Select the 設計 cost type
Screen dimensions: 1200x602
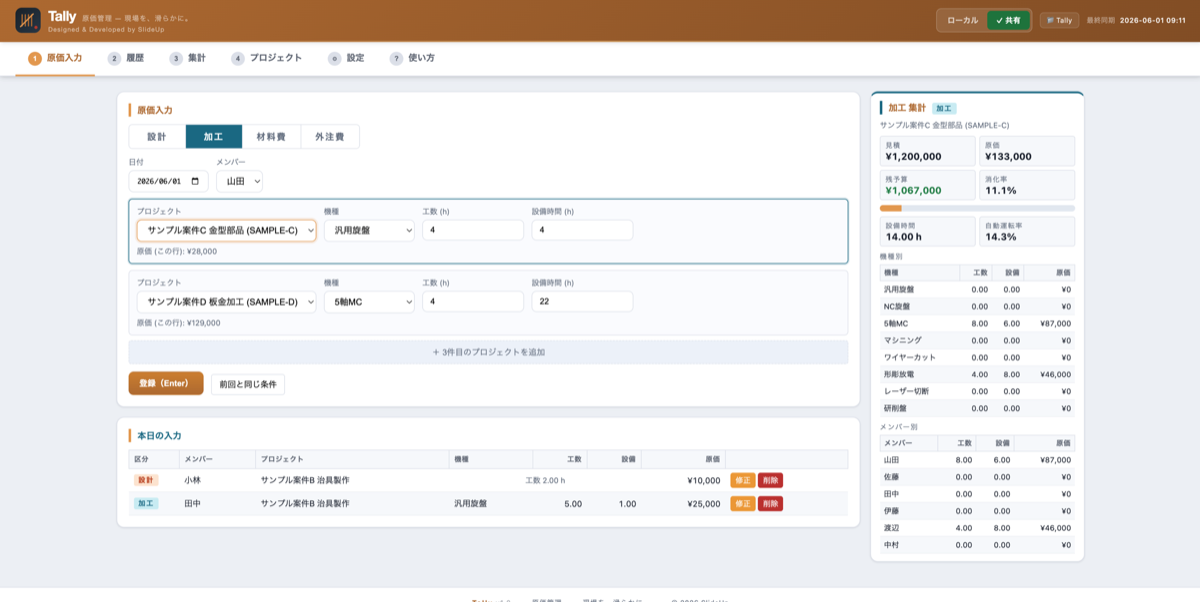click(157, 136)
